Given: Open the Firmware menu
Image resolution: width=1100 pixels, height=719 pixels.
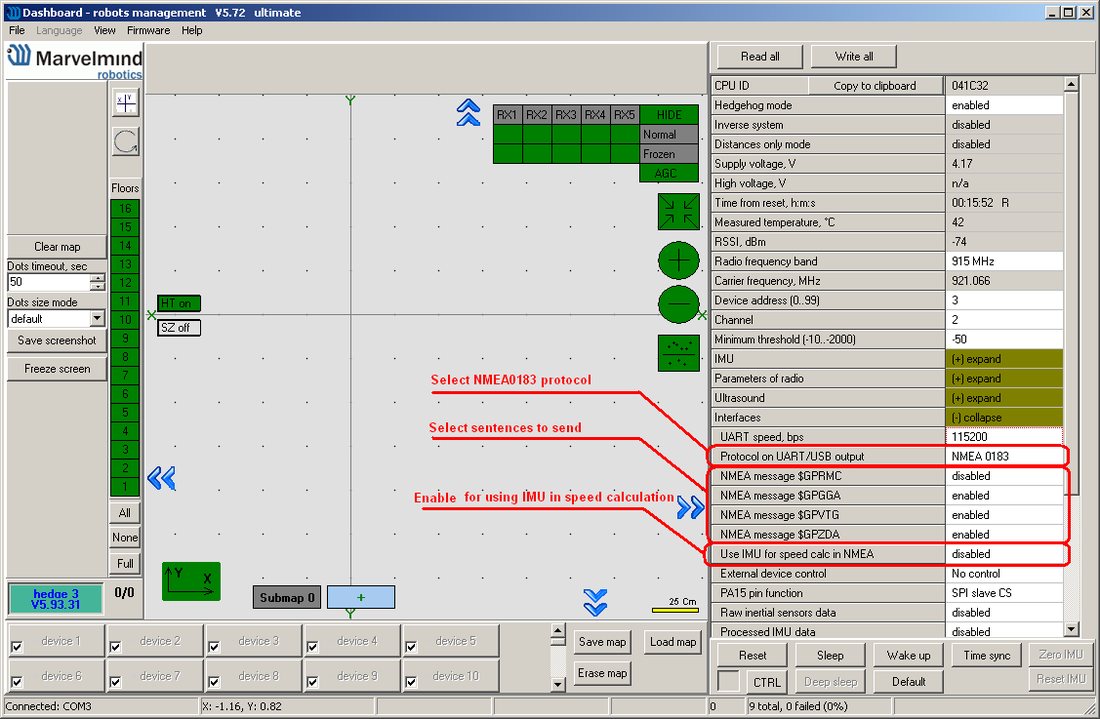Looking at the screenshot, I should (x=148, y=30).
